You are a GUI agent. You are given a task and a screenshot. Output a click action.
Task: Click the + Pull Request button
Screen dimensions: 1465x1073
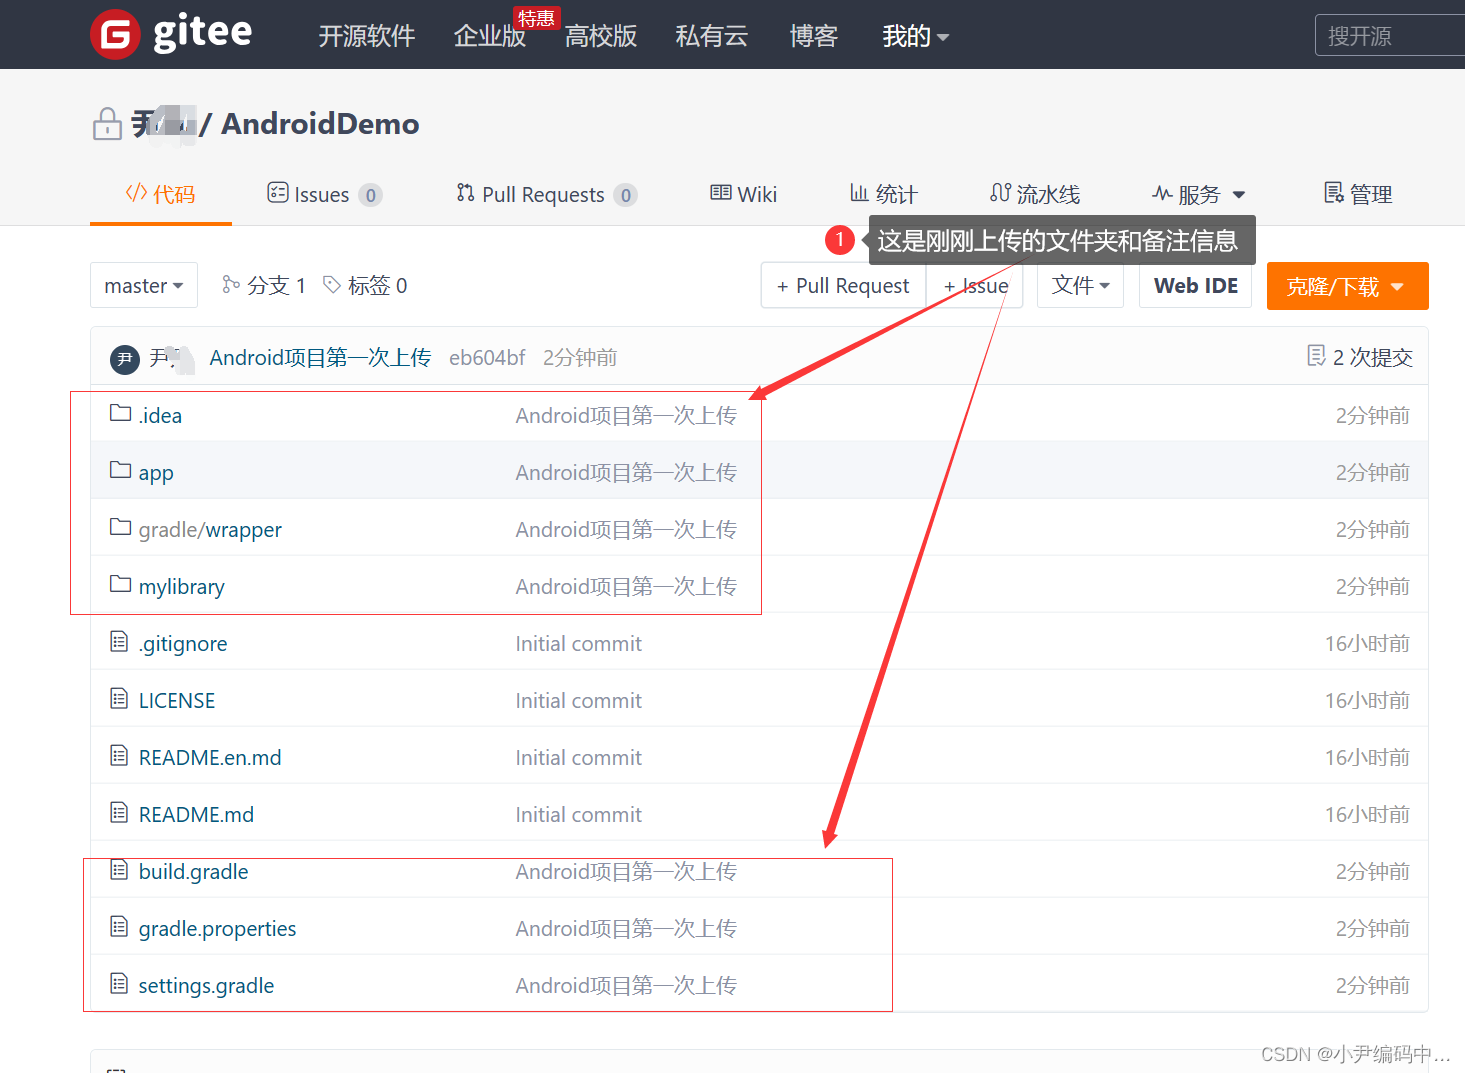coord(843,286)
